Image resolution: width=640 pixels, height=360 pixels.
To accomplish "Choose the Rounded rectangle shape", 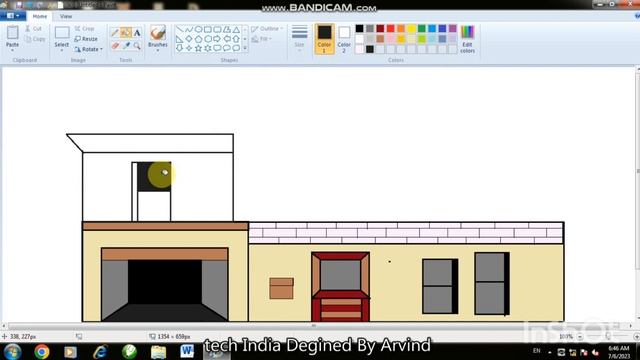I will point(217,29).
